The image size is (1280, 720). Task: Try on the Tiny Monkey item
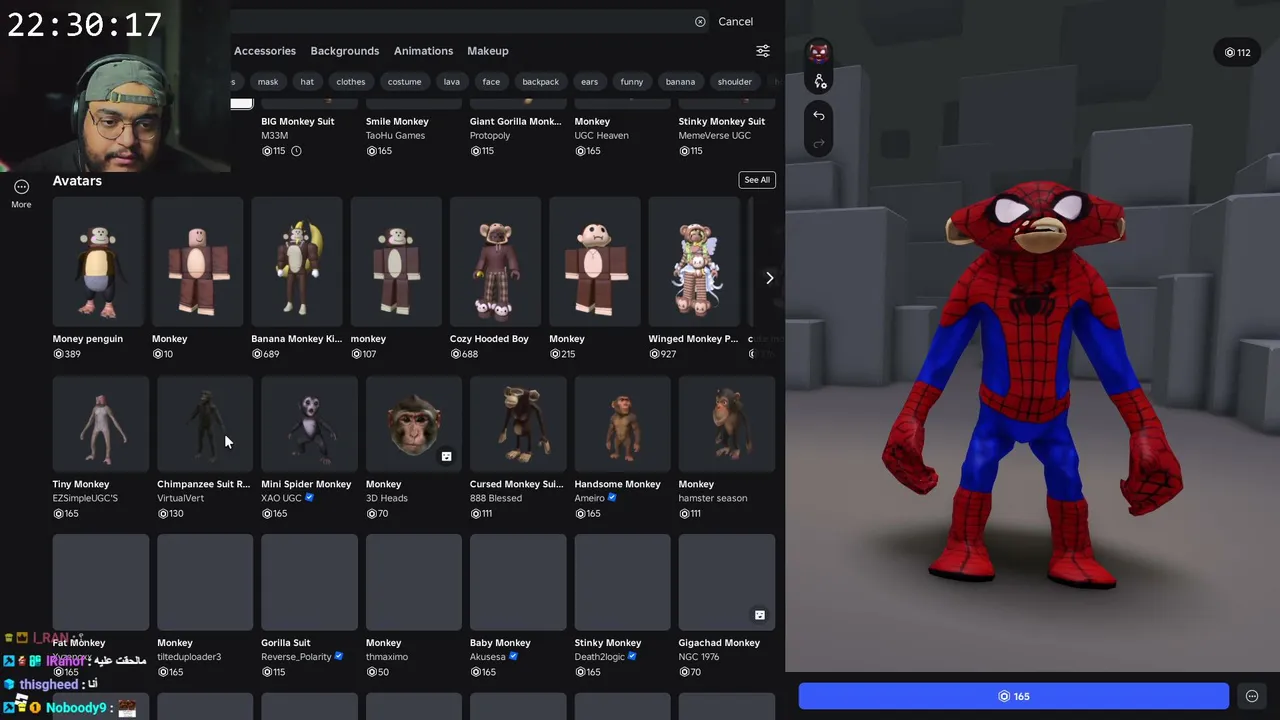pos(101,424)
